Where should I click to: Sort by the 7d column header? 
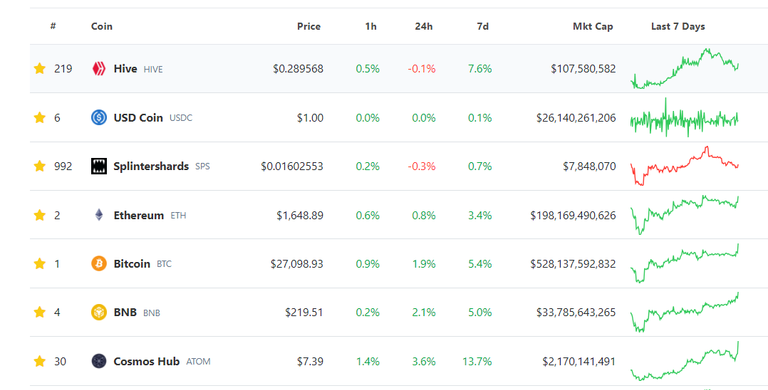point(483,26)
